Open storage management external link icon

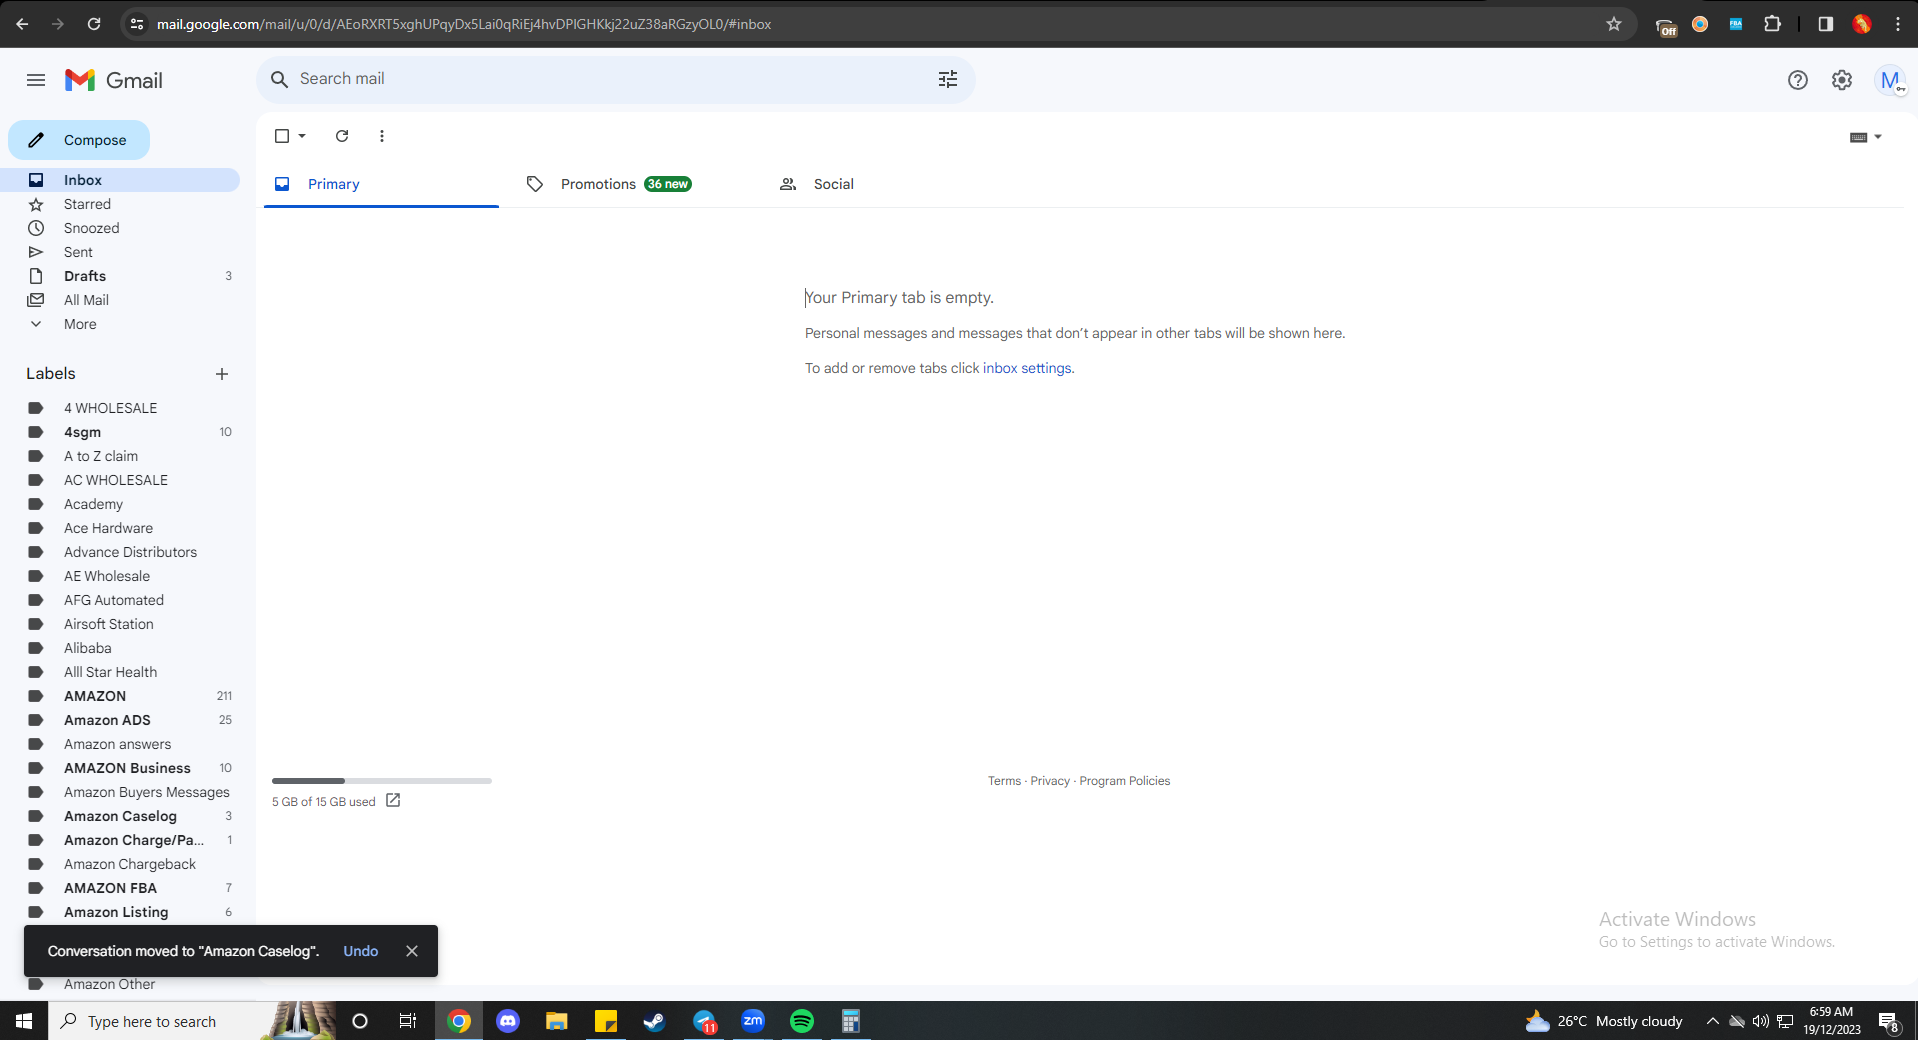393,800
